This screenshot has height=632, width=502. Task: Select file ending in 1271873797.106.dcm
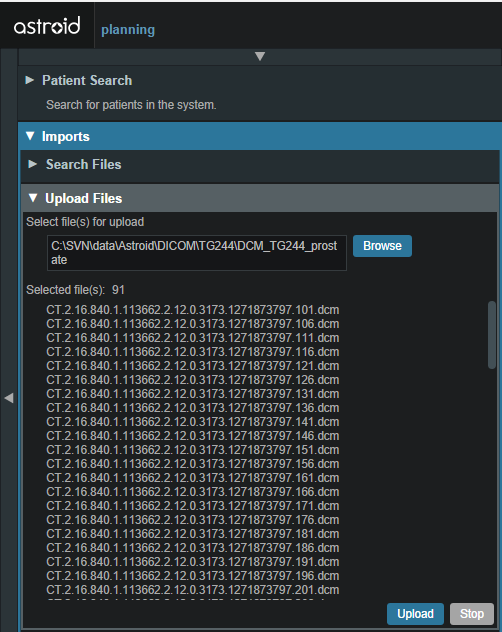point(193,324)
